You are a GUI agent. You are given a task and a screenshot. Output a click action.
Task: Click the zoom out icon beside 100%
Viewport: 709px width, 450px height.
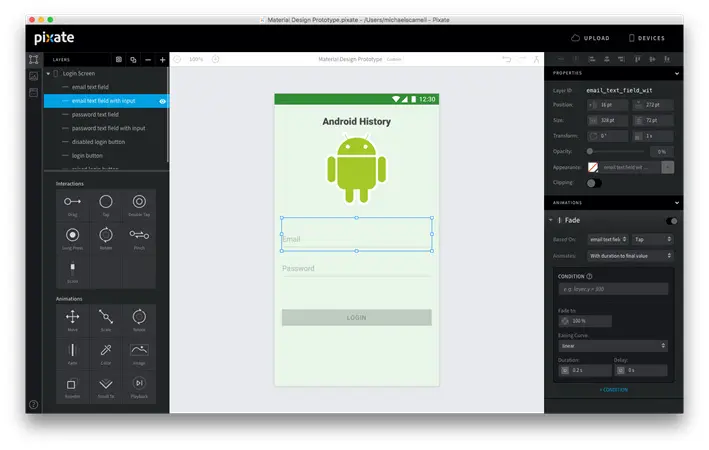pos(177,59)
